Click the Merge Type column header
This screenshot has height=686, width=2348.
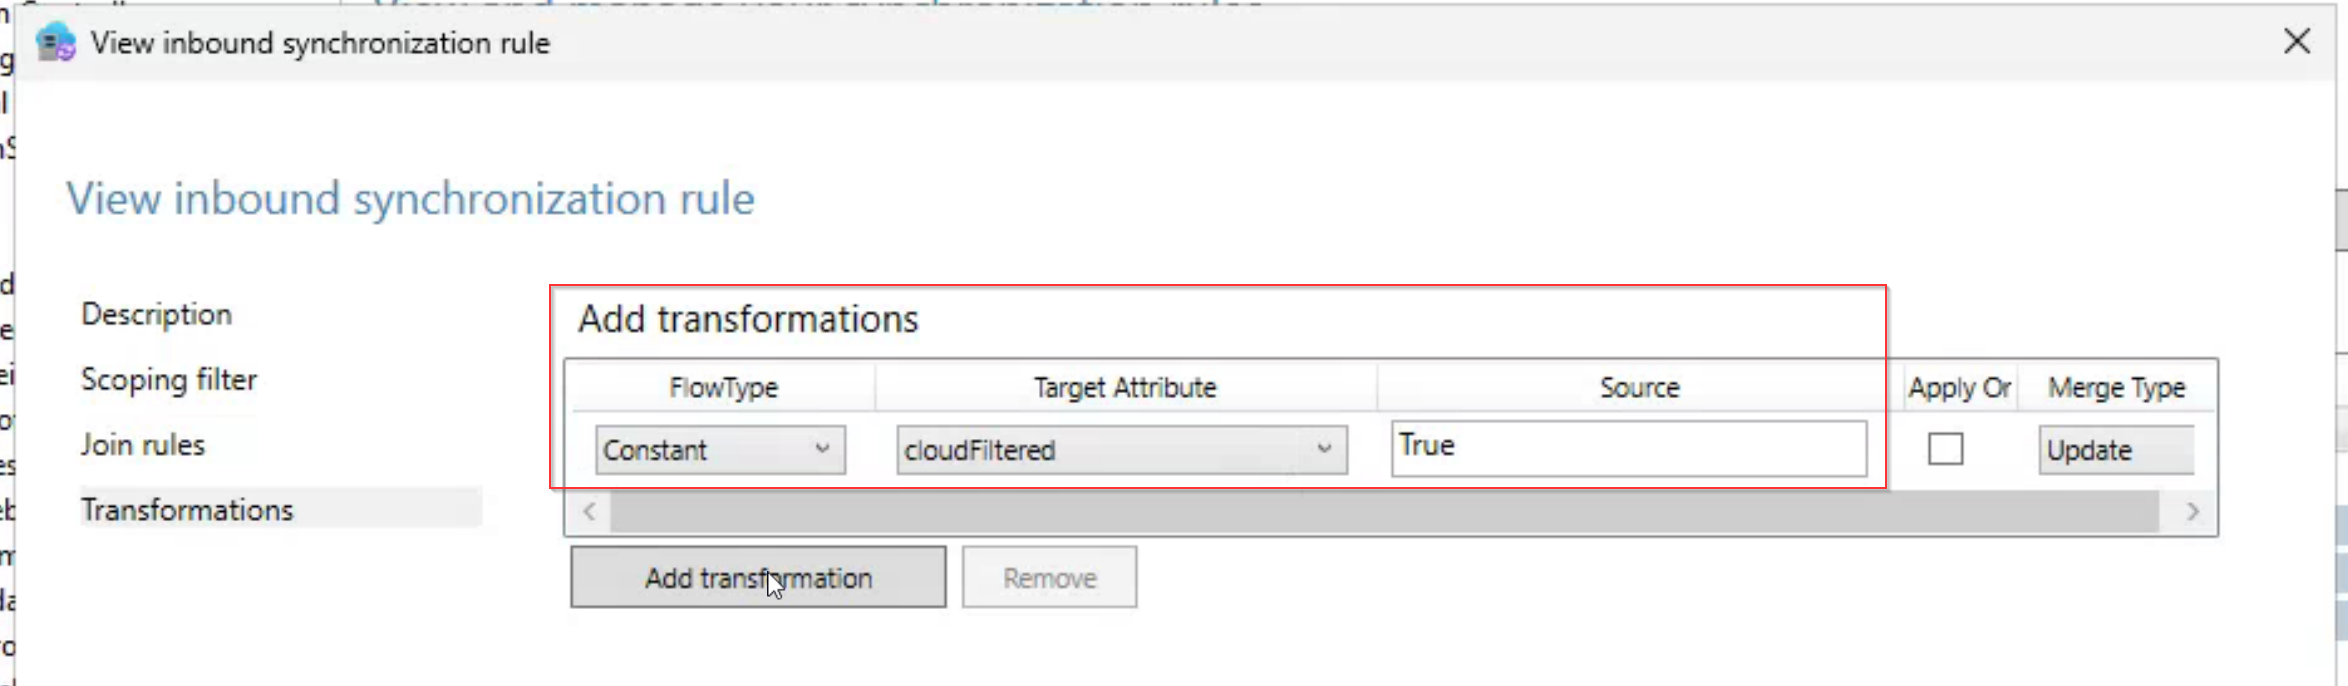[2116, 387]
